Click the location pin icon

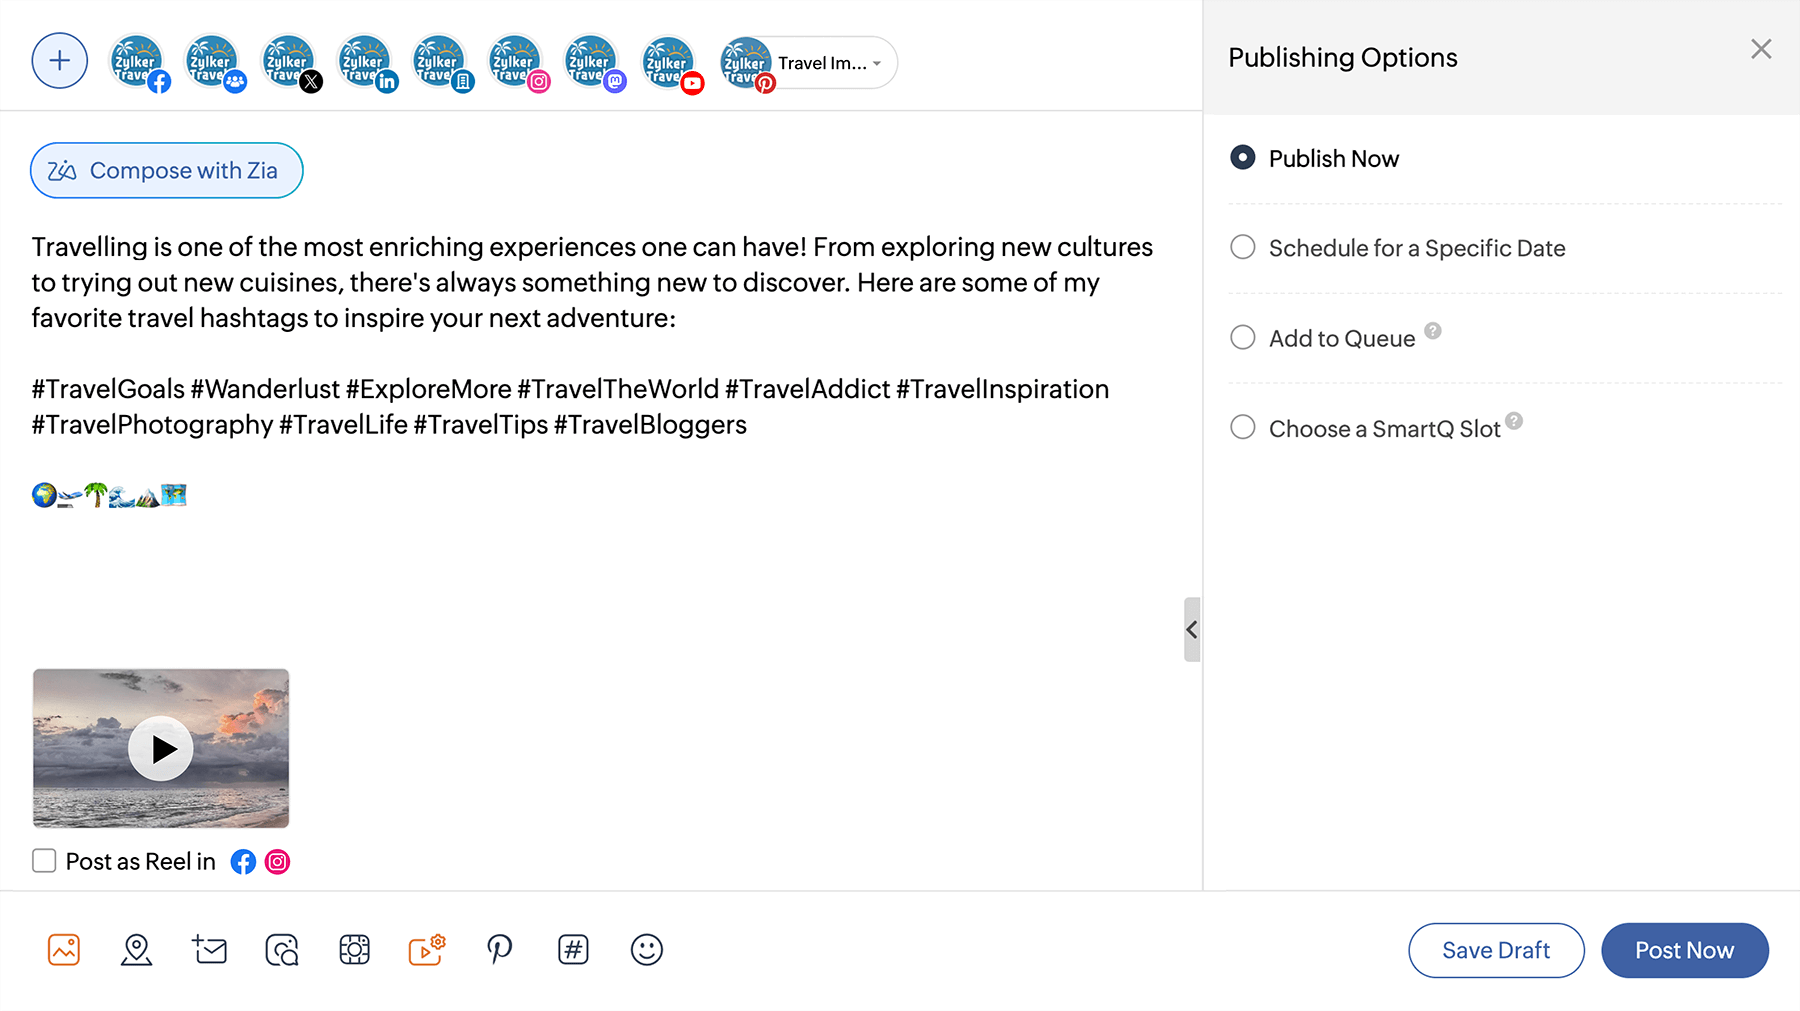[137, 950]
